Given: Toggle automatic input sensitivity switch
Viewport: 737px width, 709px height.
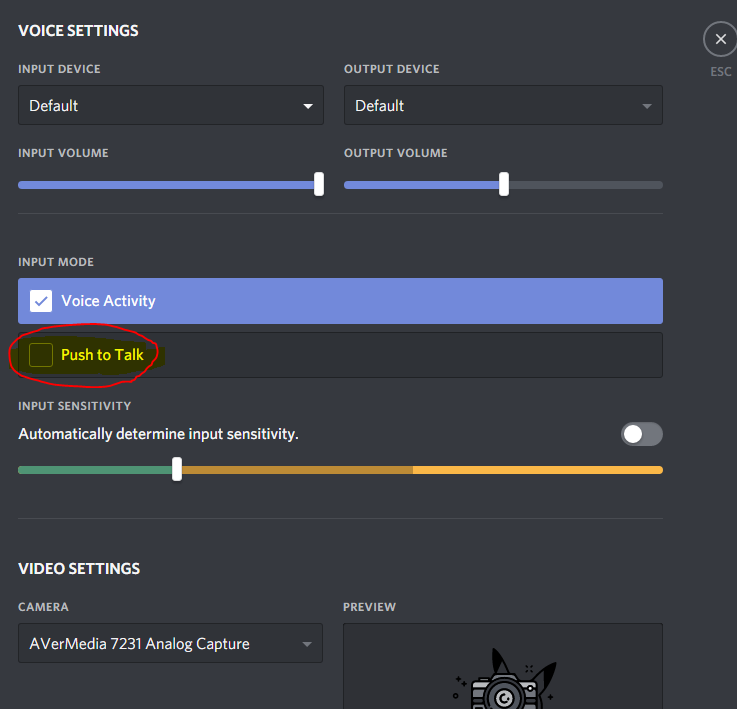Looking at the screenshot, I should (642, 434).
